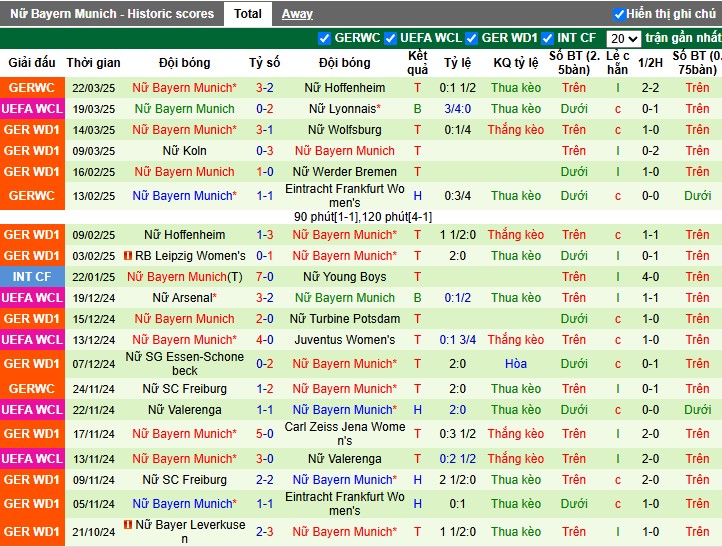The height and width of the screenshot is (547, 722).
Task: Click the 4-0 score against Juventus Women's
Action: coord(264,340)
